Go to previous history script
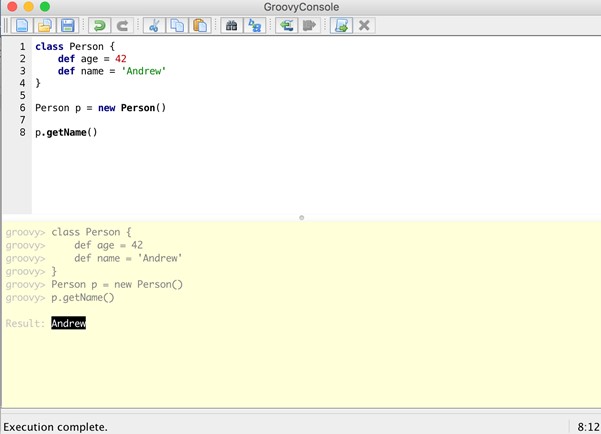 pos(286,26)
